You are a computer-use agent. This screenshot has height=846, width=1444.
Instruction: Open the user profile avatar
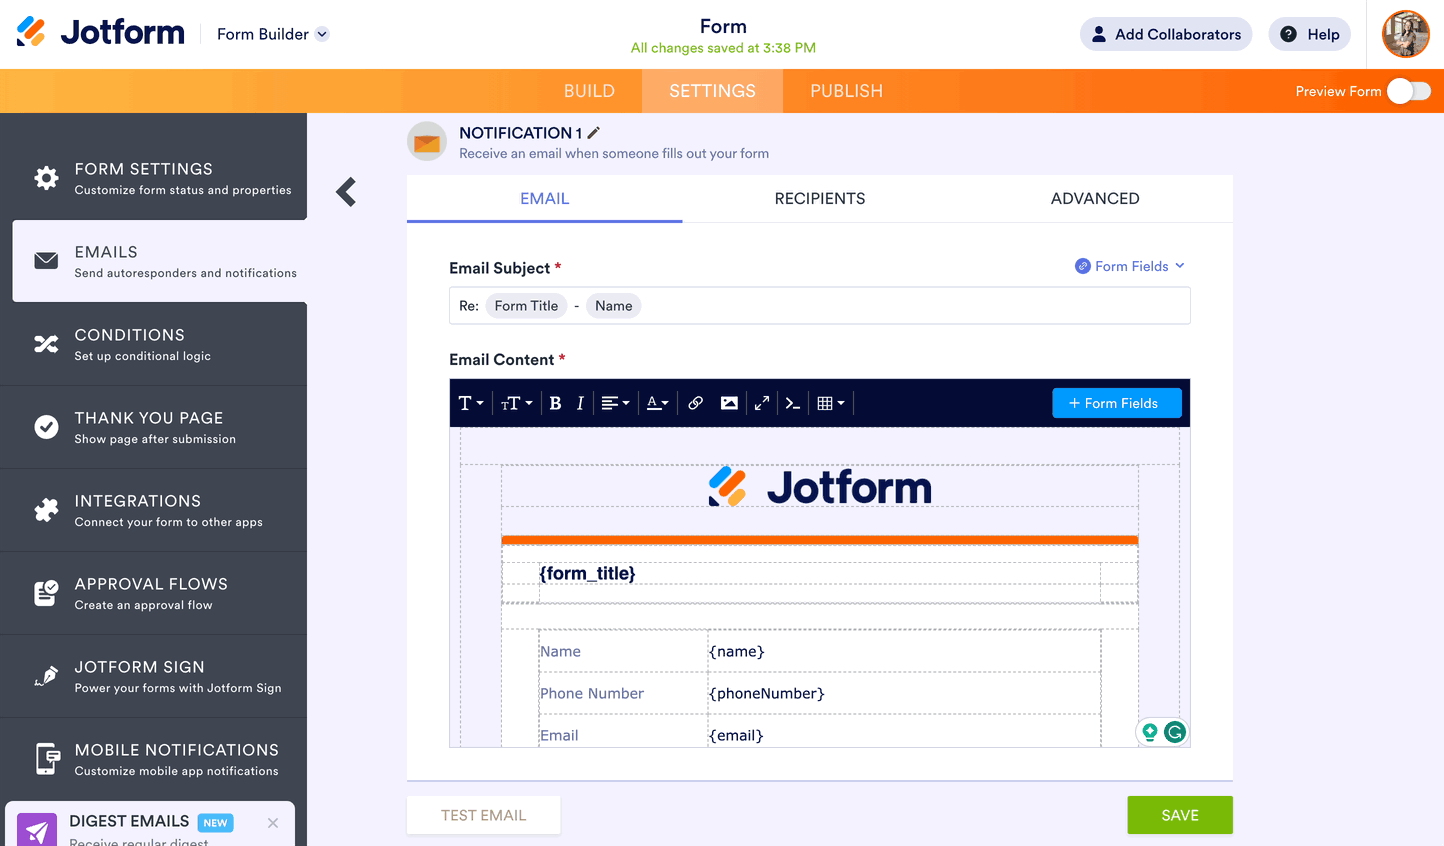point(1406,34)
